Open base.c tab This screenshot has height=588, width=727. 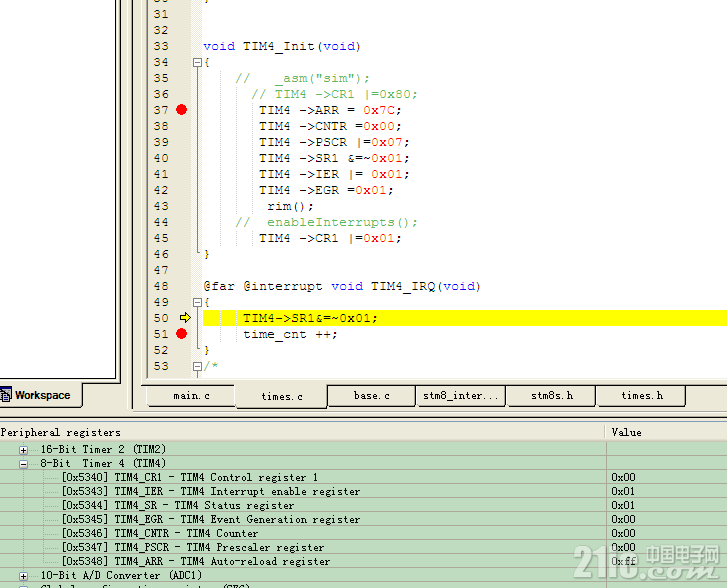[371, 396]
